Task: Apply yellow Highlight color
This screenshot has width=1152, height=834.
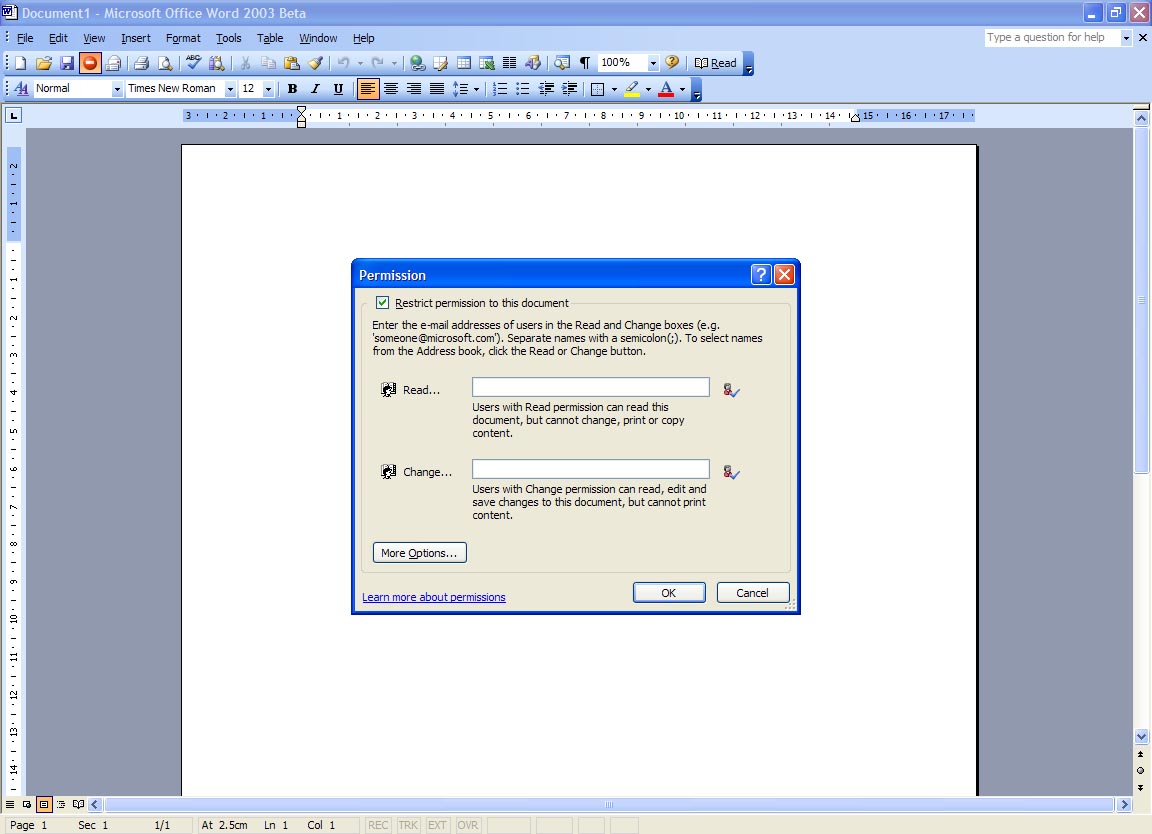Action: (632, 89)
